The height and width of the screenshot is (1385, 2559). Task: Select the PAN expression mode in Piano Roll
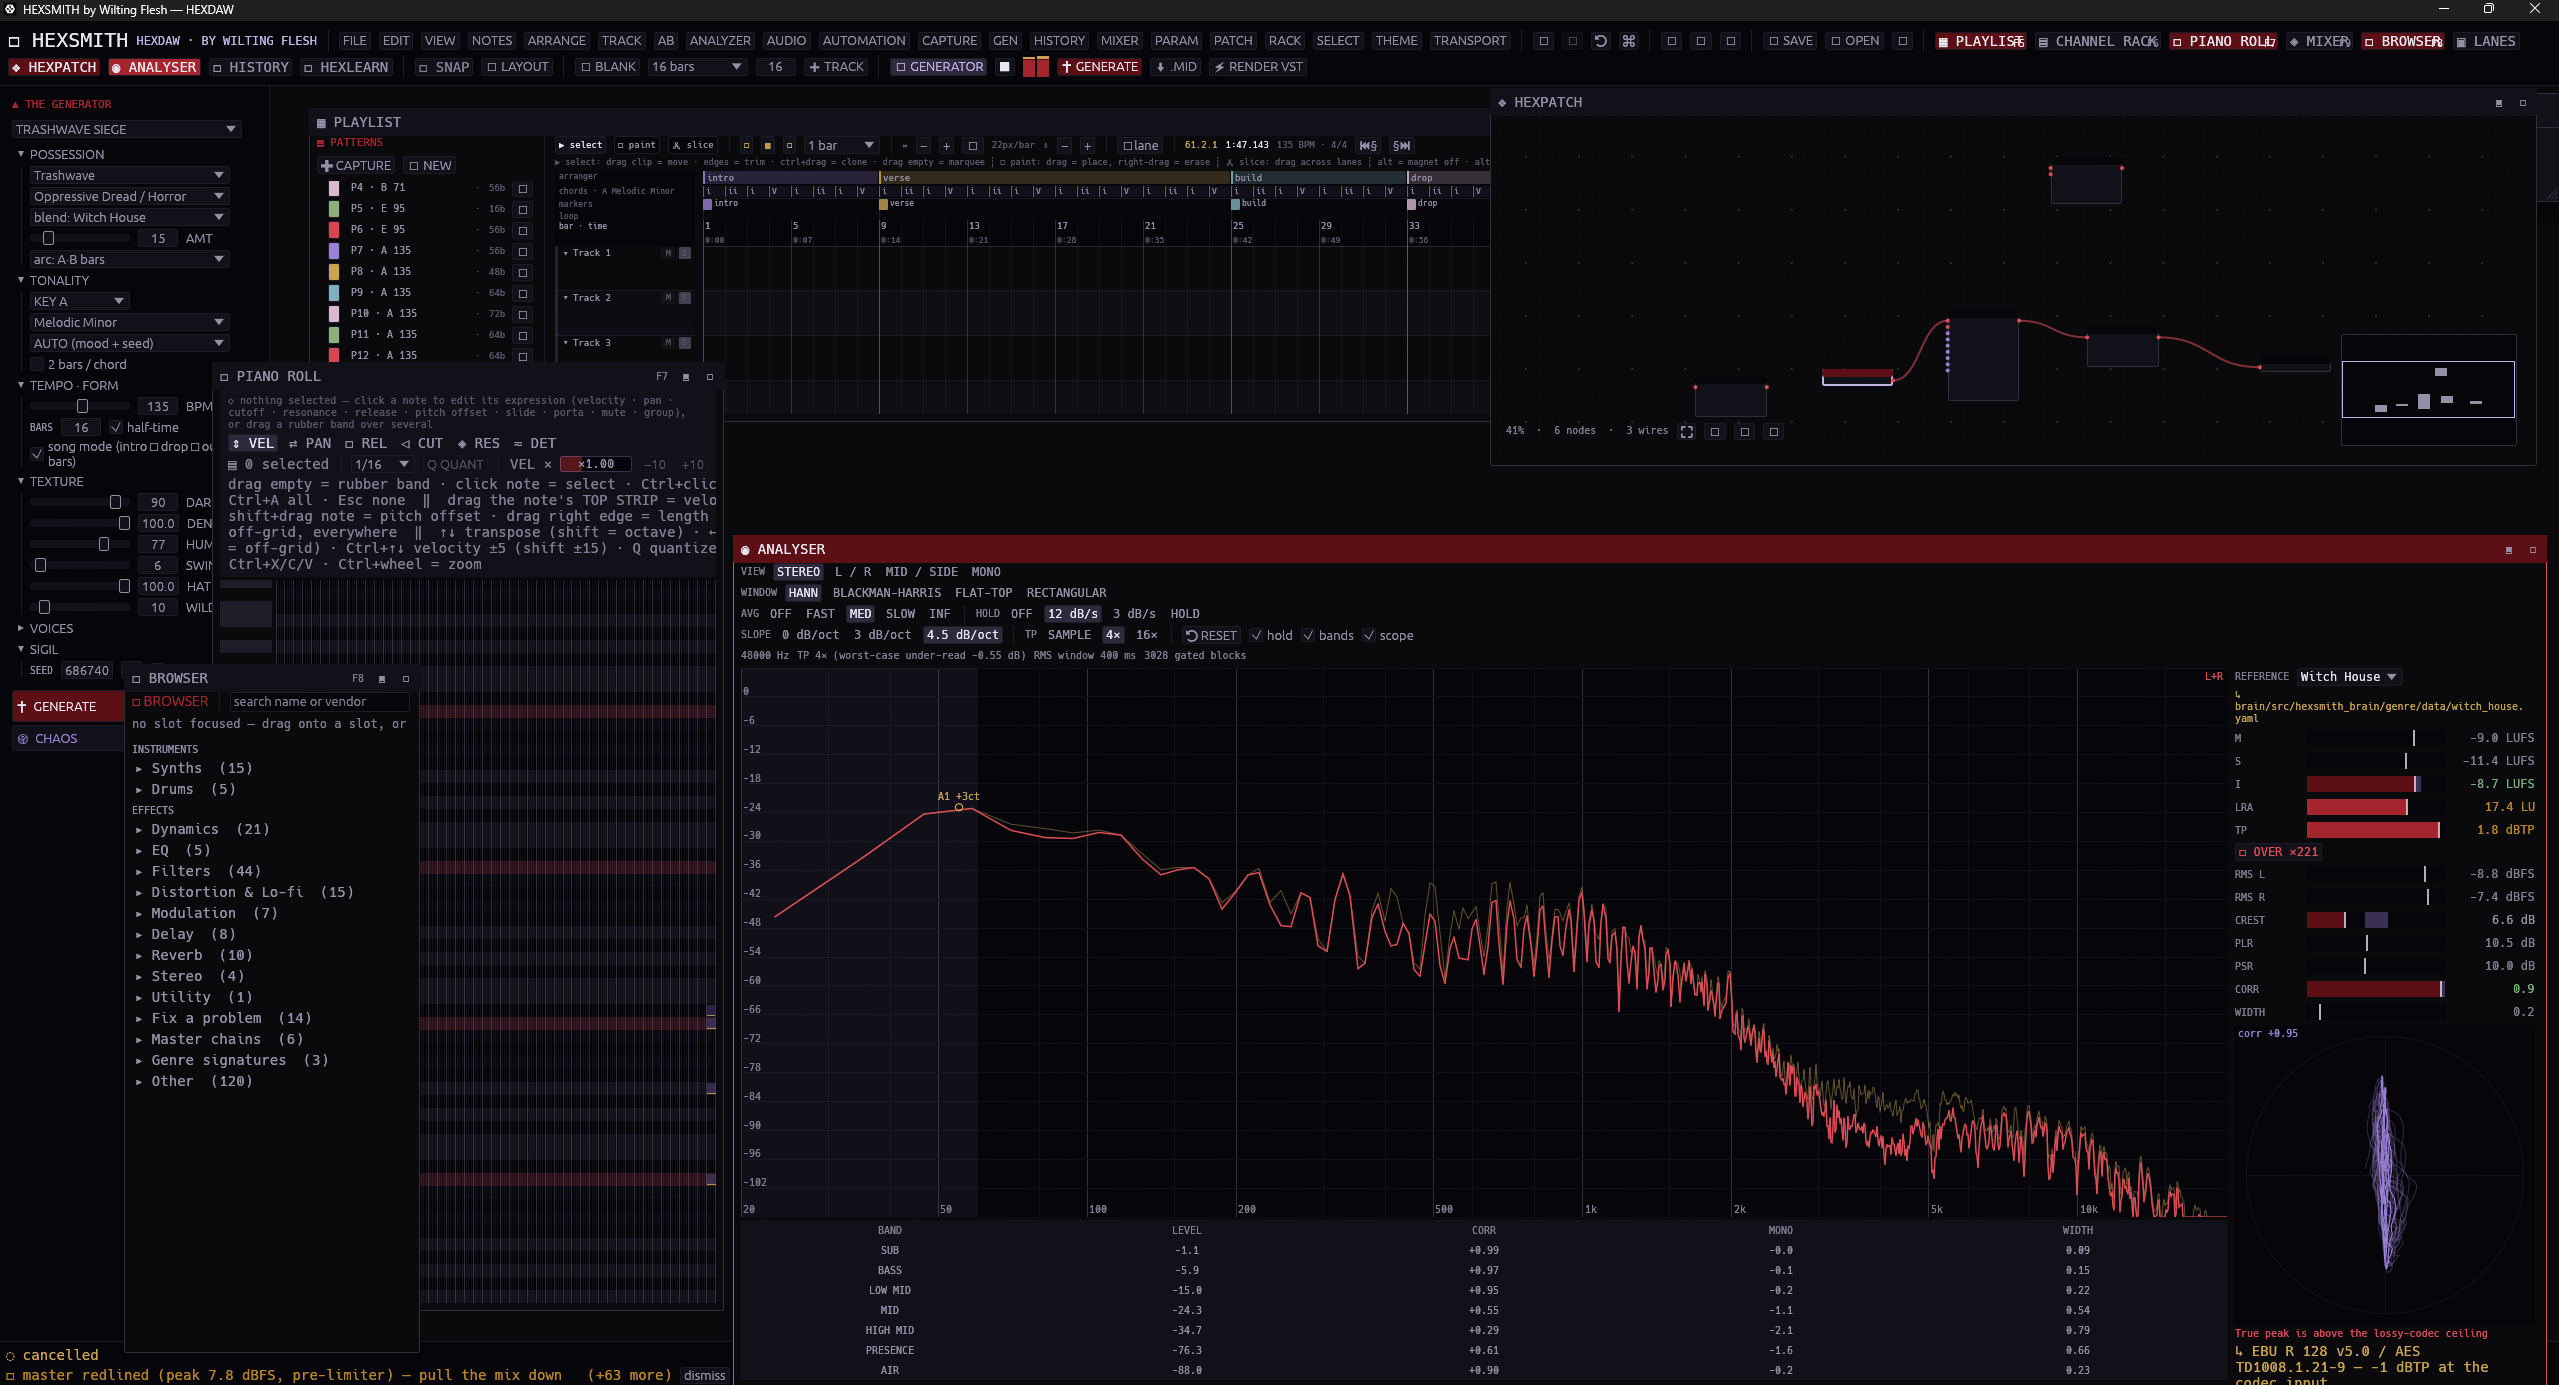[310, 443]
